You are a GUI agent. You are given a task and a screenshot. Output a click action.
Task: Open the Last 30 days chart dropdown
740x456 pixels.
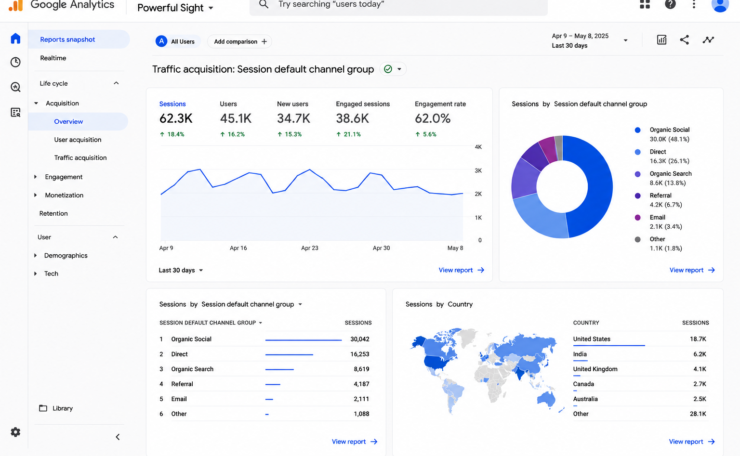point(181,270)
